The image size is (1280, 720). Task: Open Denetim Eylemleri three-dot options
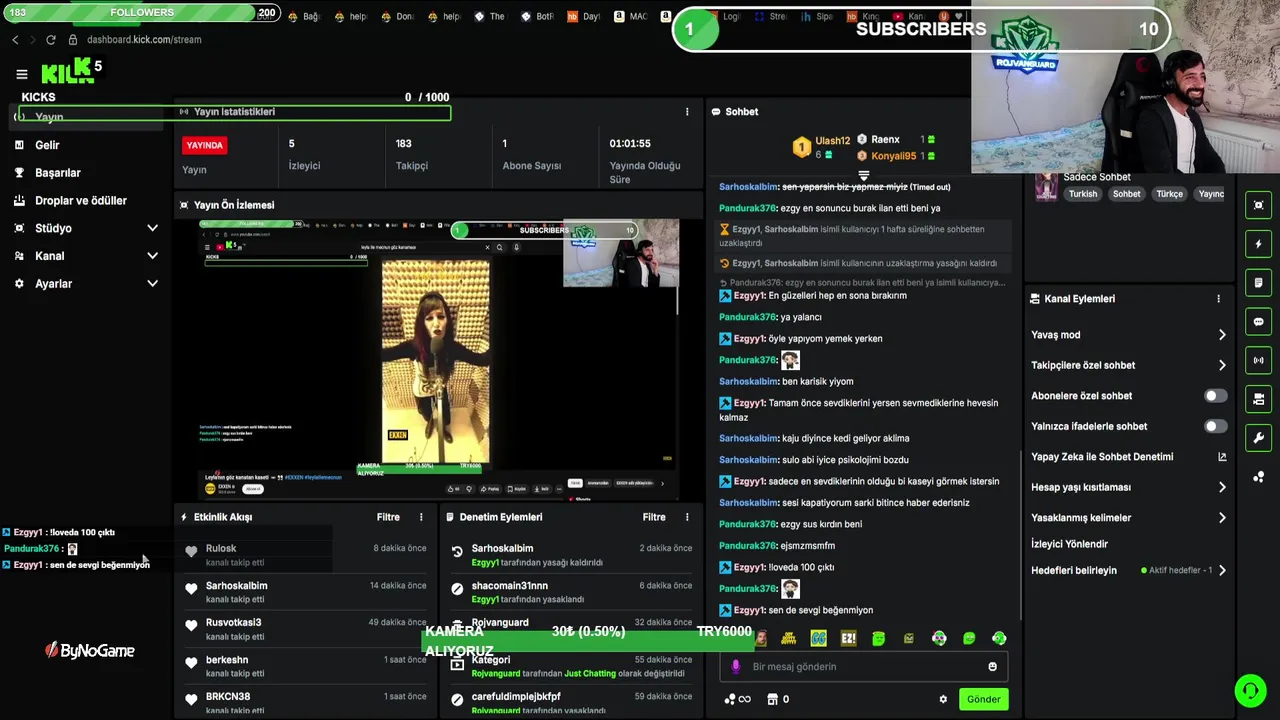[687, 517]
